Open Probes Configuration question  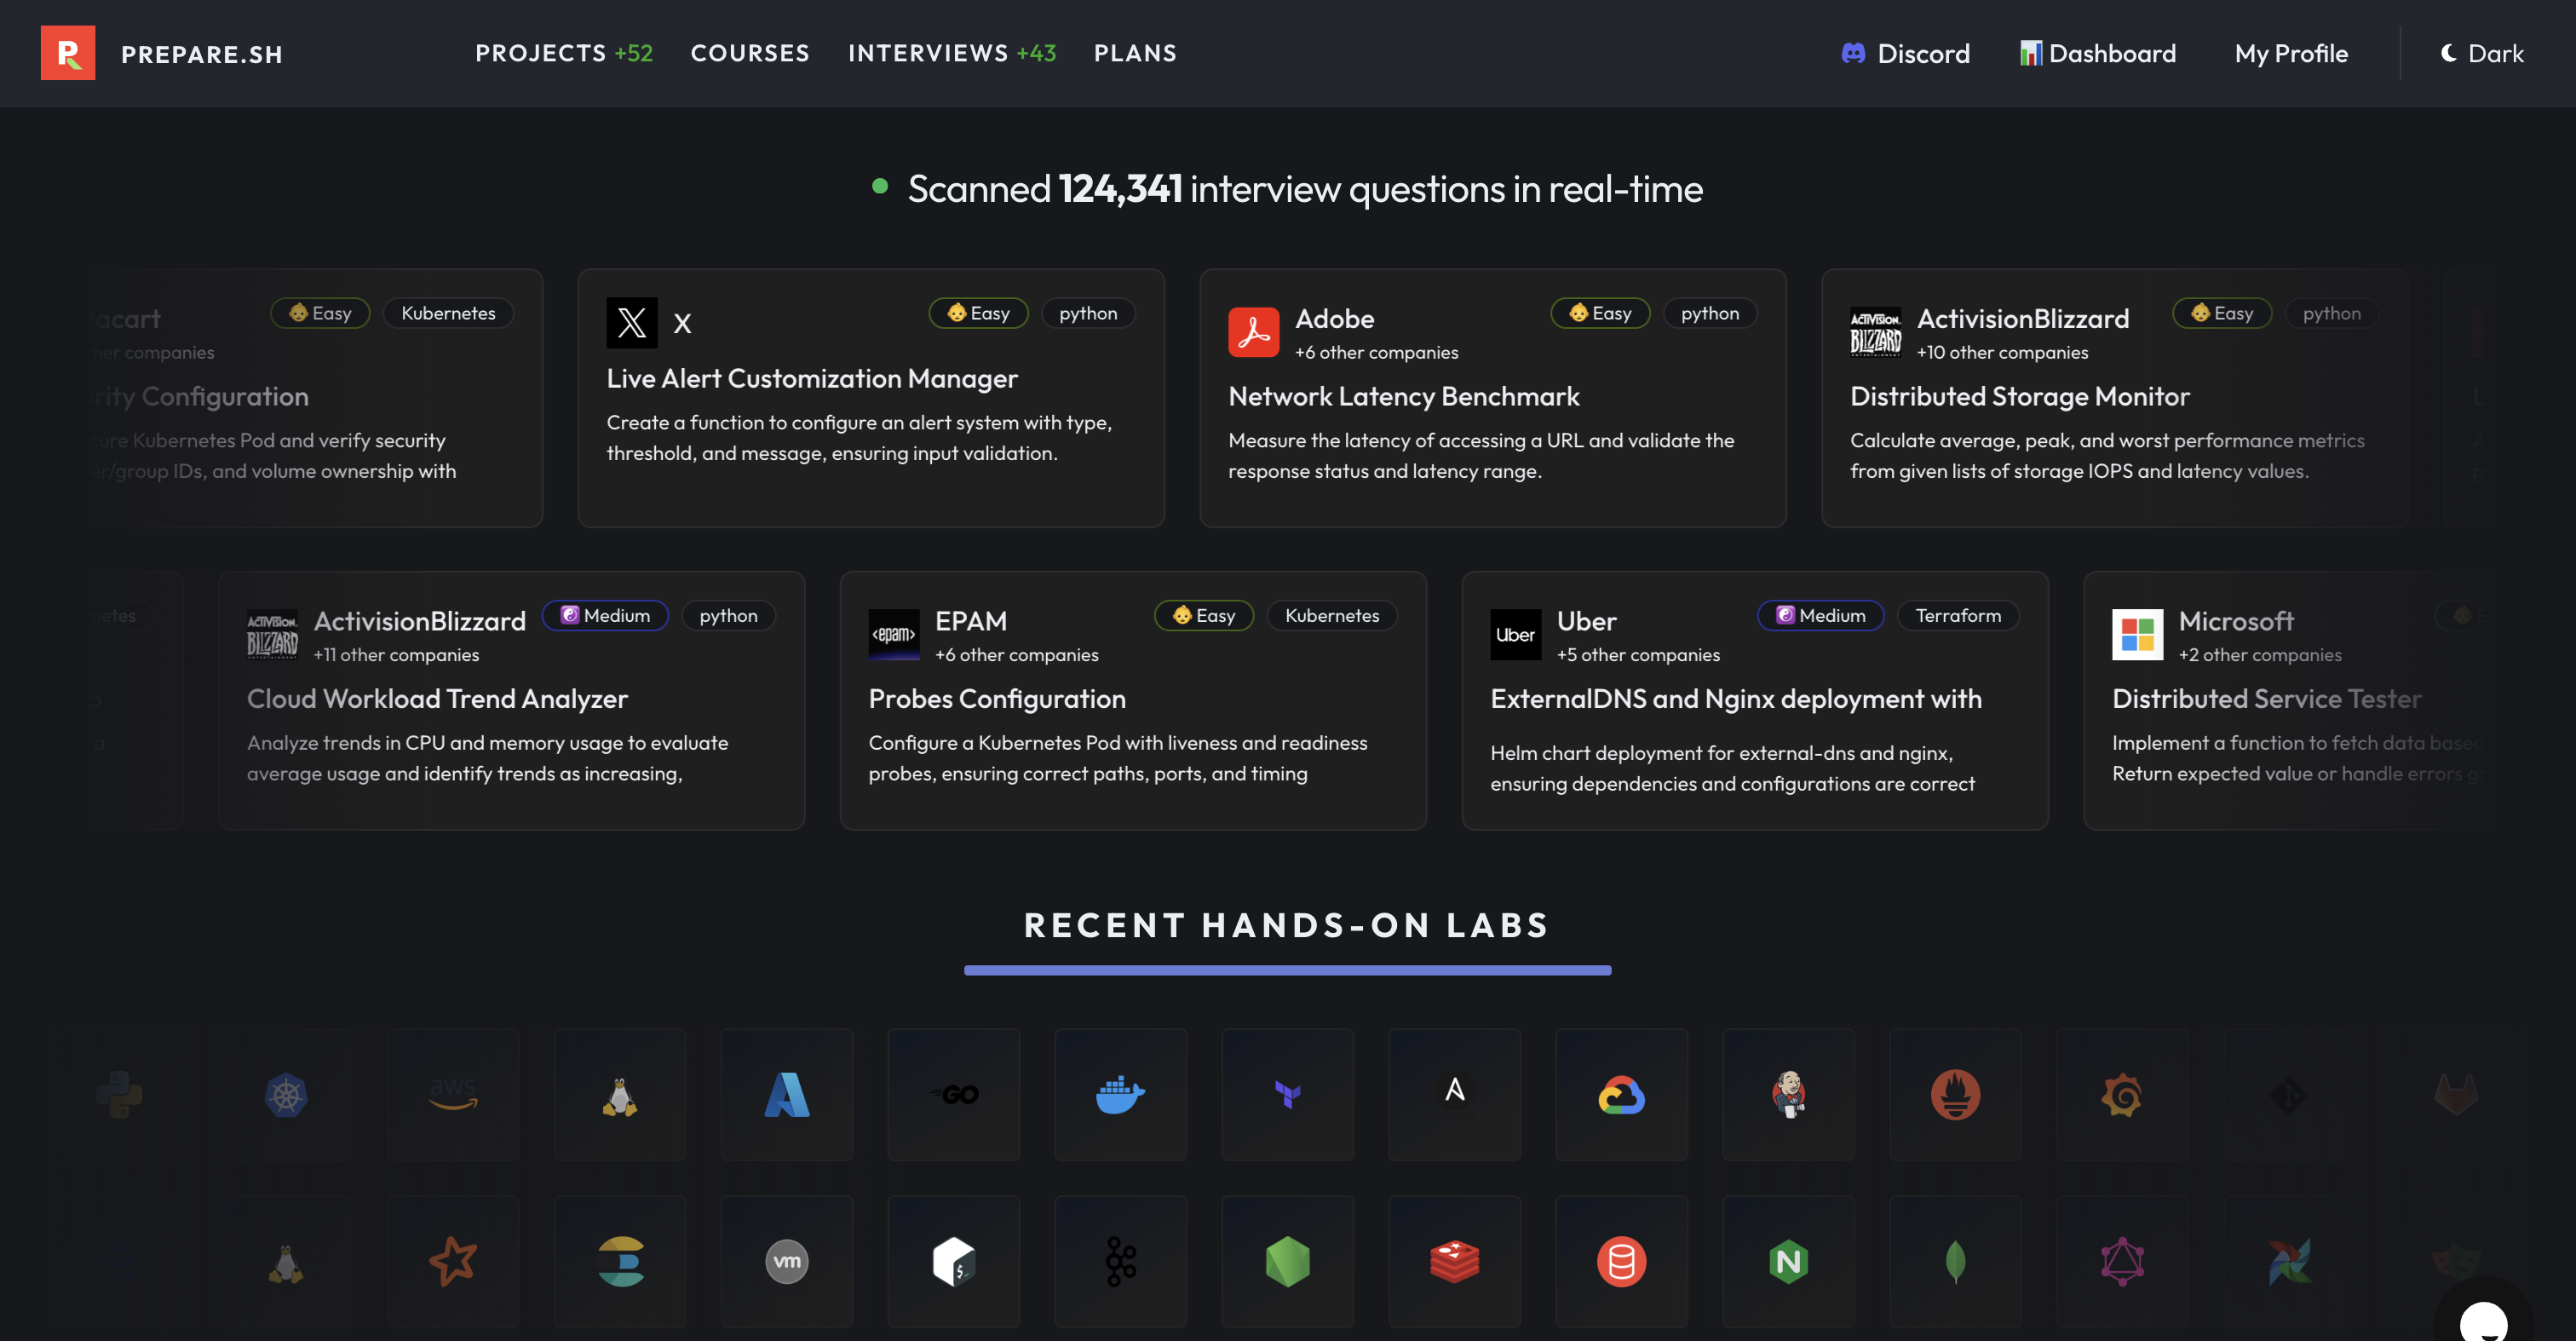coord(997,699)
